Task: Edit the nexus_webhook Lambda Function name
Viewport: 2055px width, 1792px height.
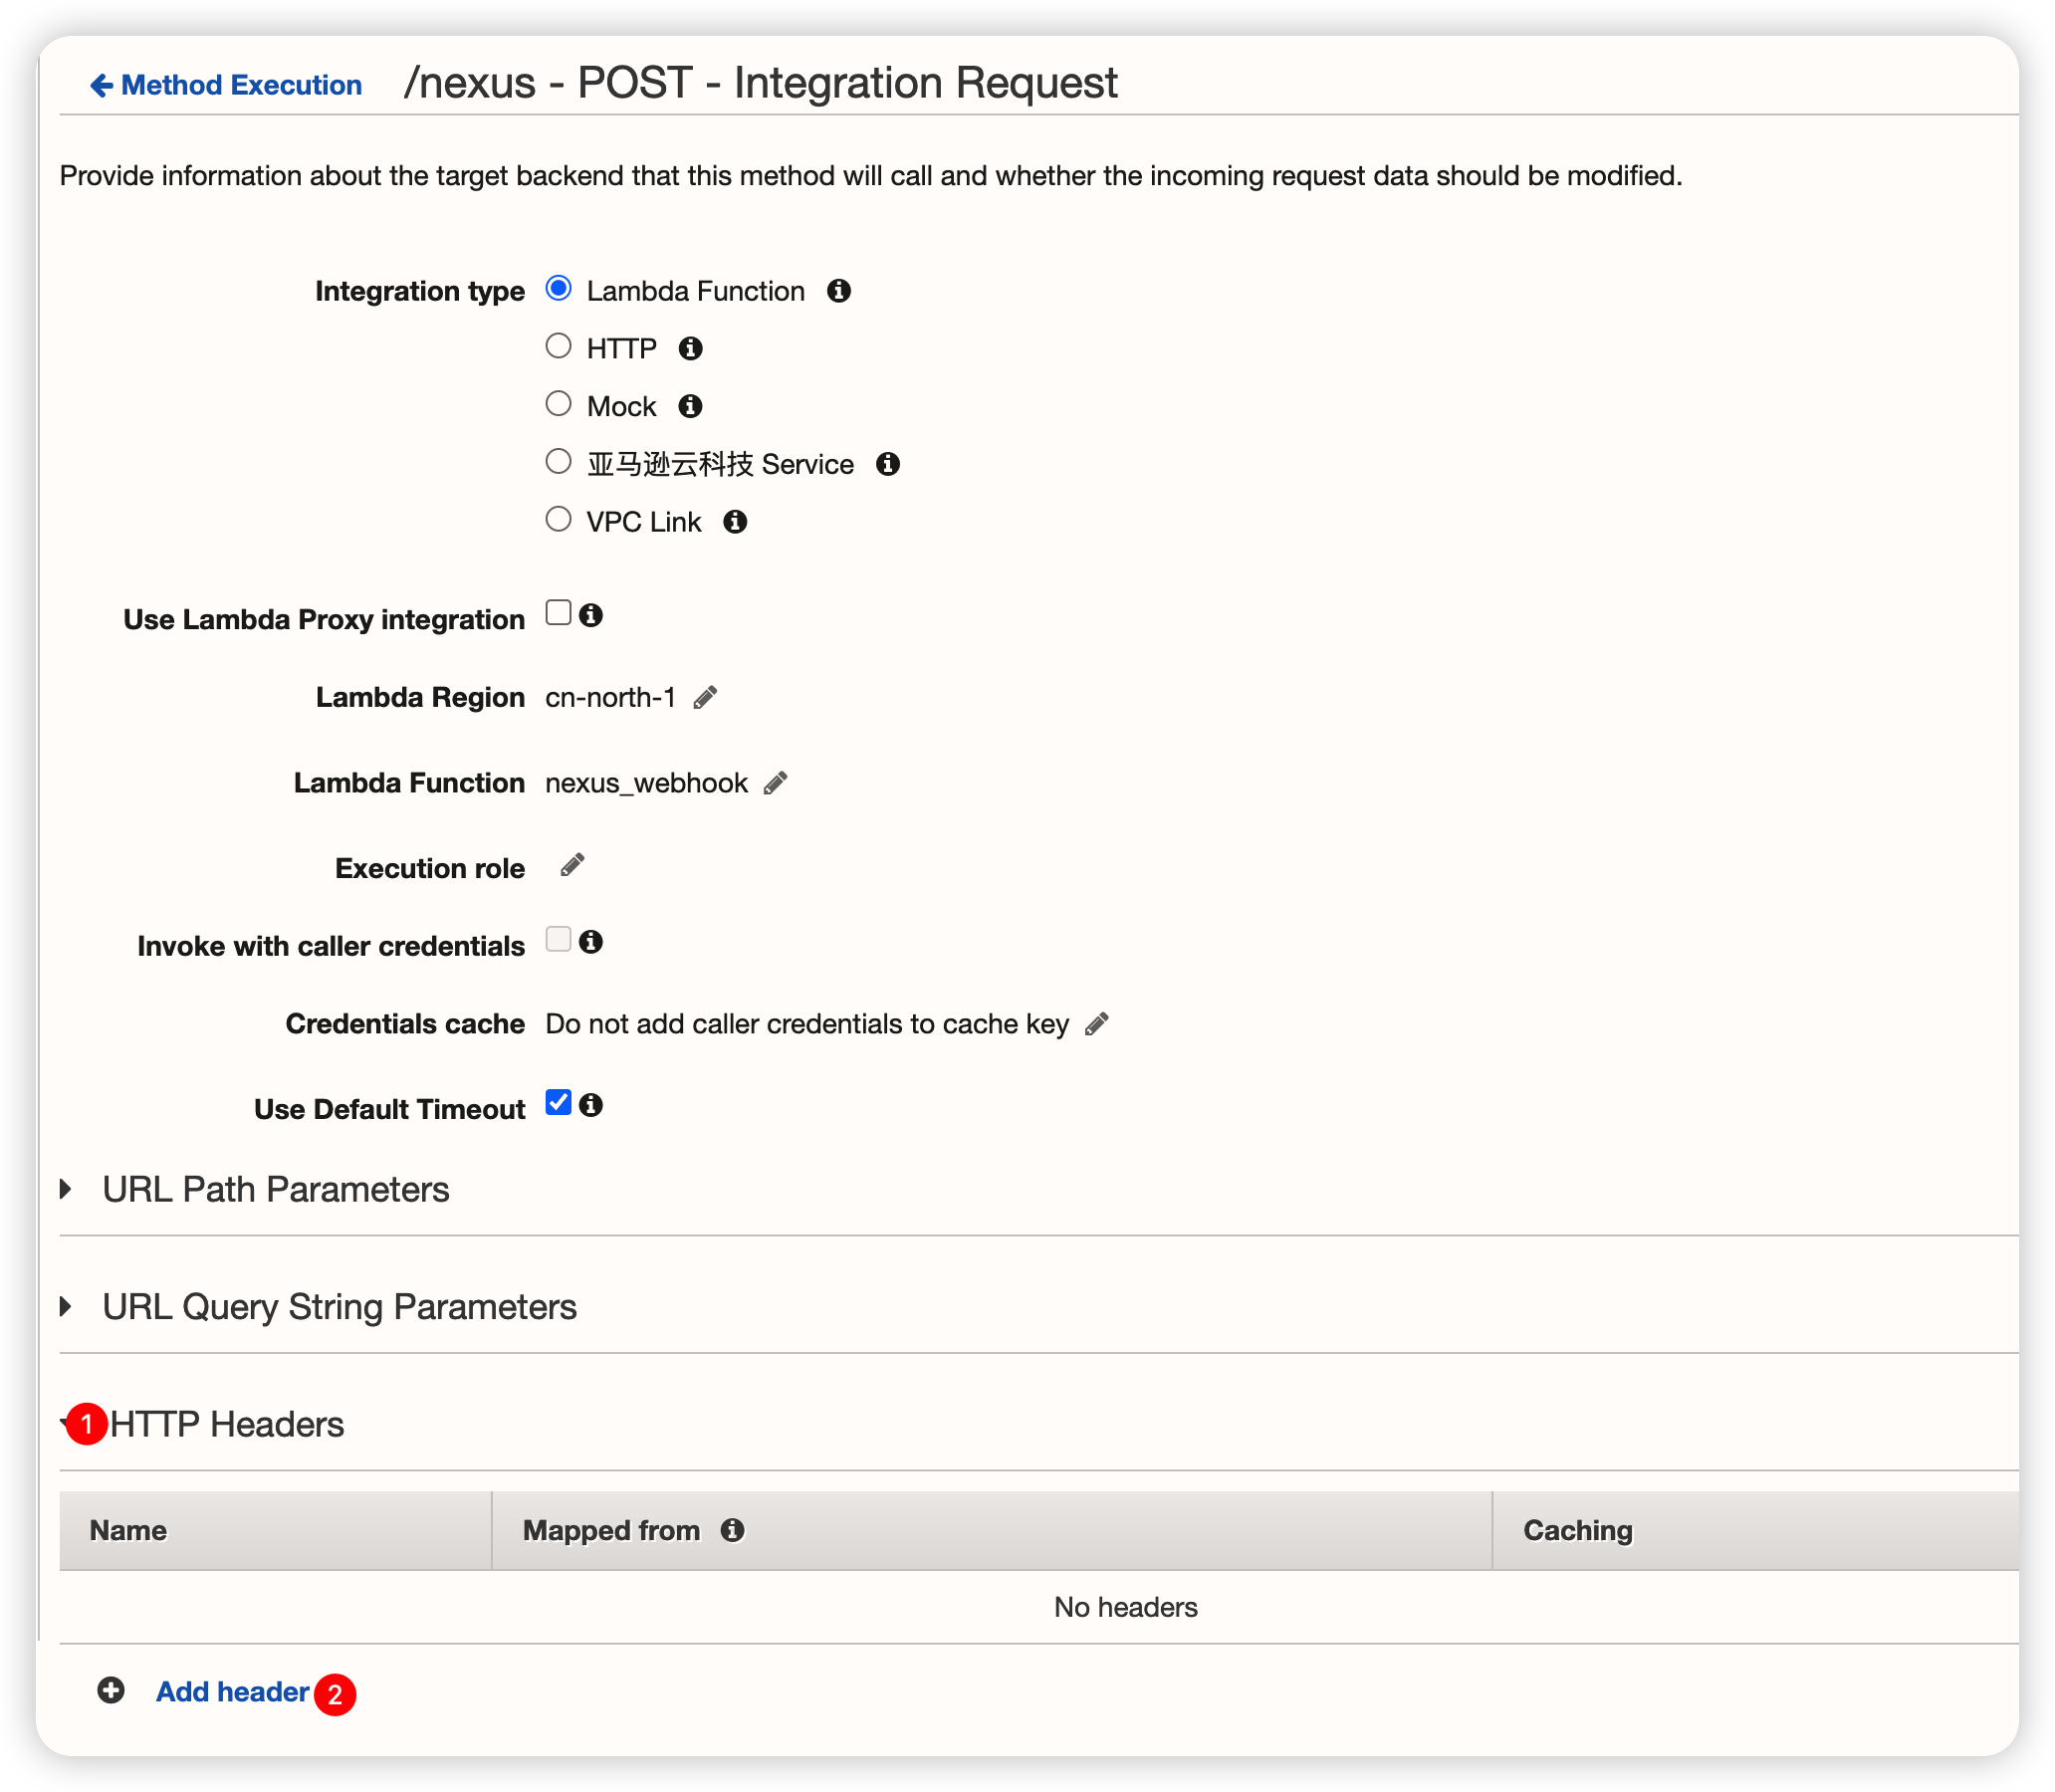Action: (x=775, y=783)
